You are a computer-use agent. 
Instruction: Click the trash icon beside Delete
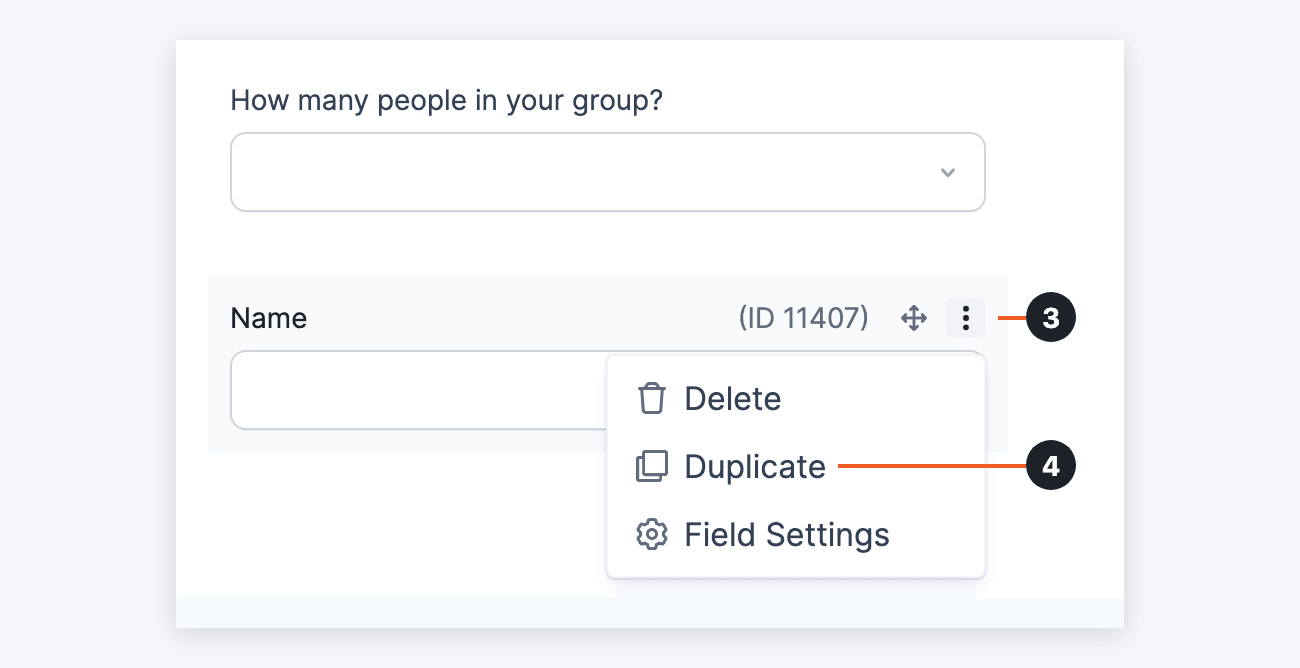[652, 398]
